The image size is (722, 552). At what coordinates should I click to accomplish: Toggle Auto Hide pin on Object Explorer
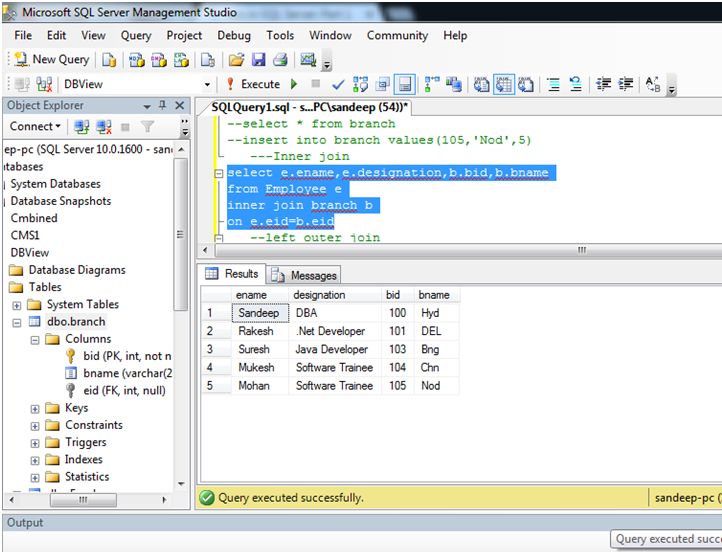coord(164,106)
